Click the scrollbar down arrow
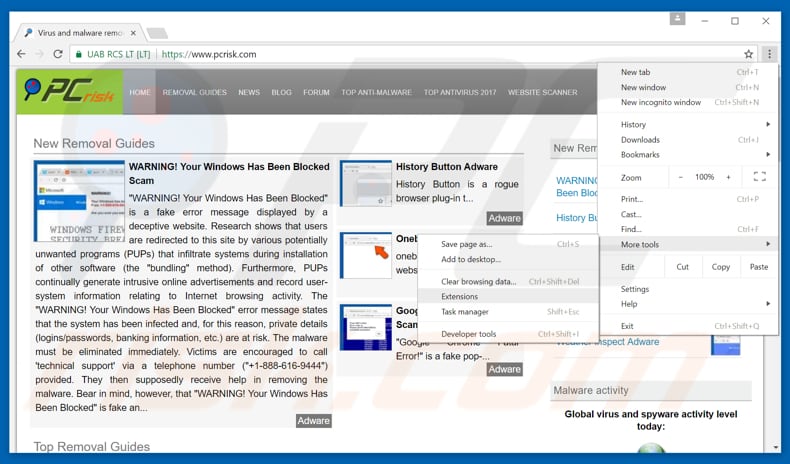The image size is (790, 464). tap(775, 447)
